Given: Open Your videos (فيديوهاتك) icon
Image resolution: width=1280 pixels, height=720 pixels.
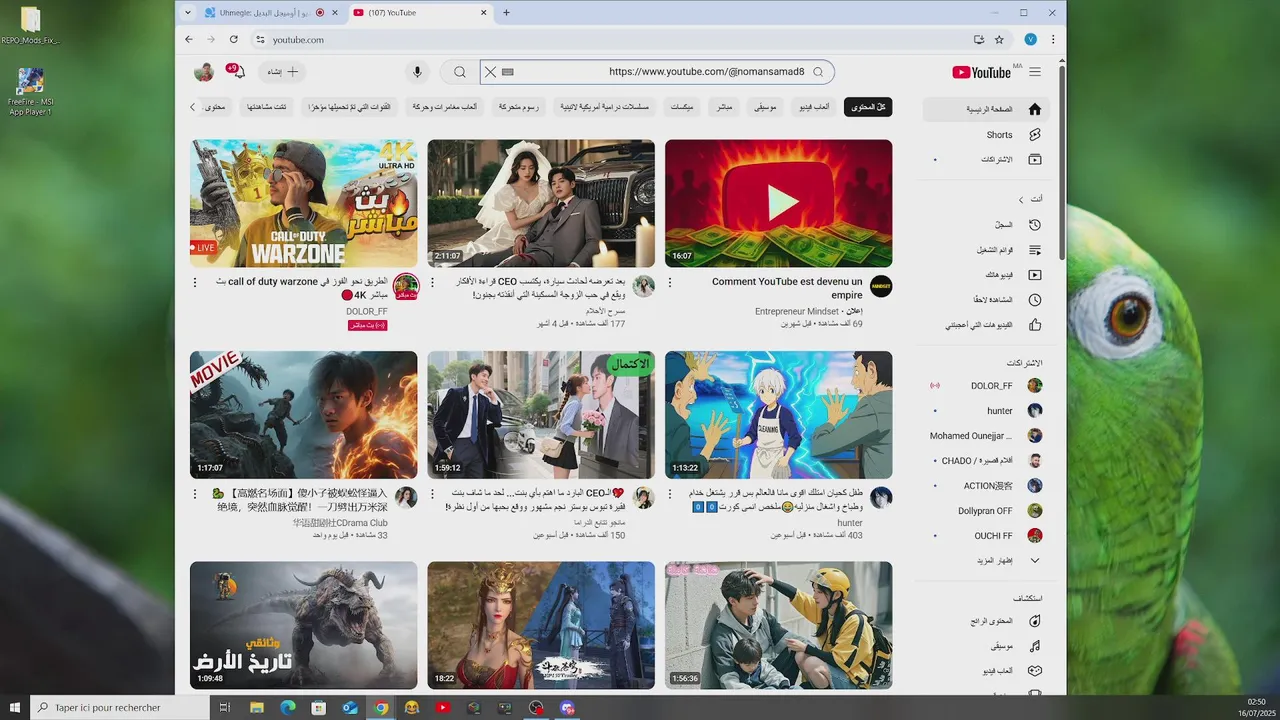Looking at the screenshot, I should 1035,275.
